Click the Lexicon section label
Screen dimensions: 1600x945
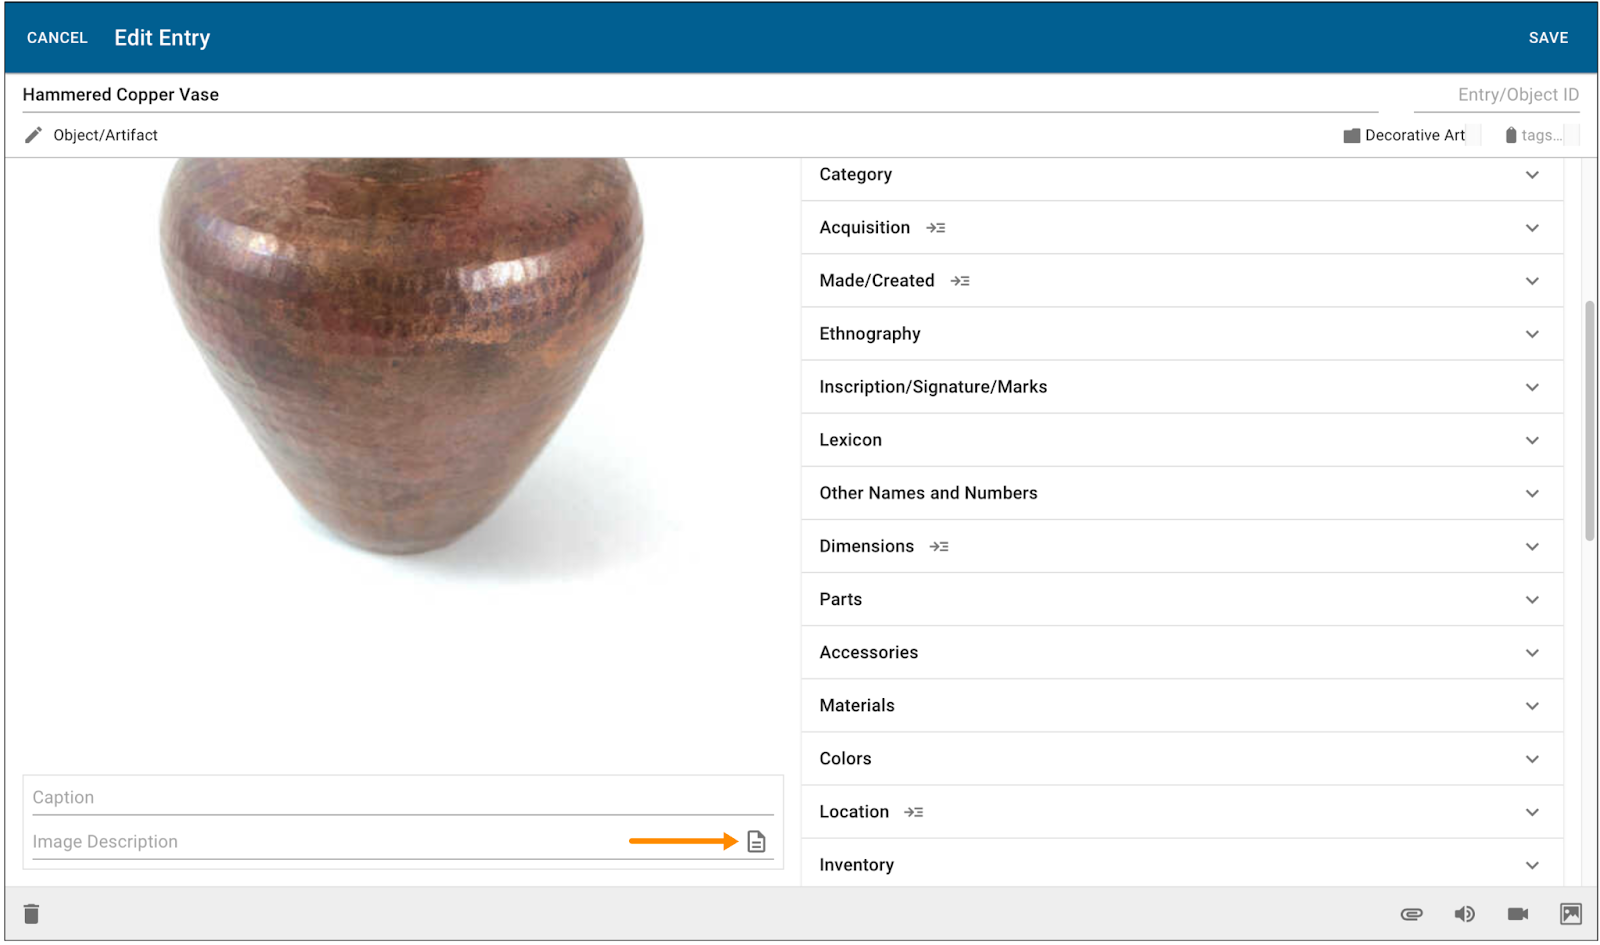[850, 440]
